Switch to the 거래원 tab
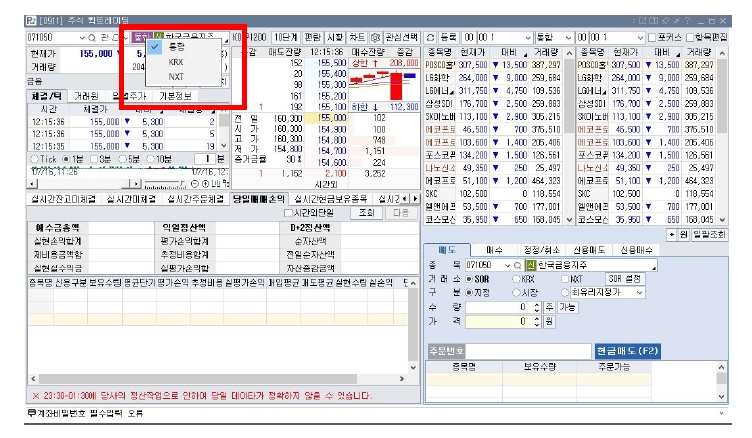Screen dimensions: 752x438 (86, 96)
